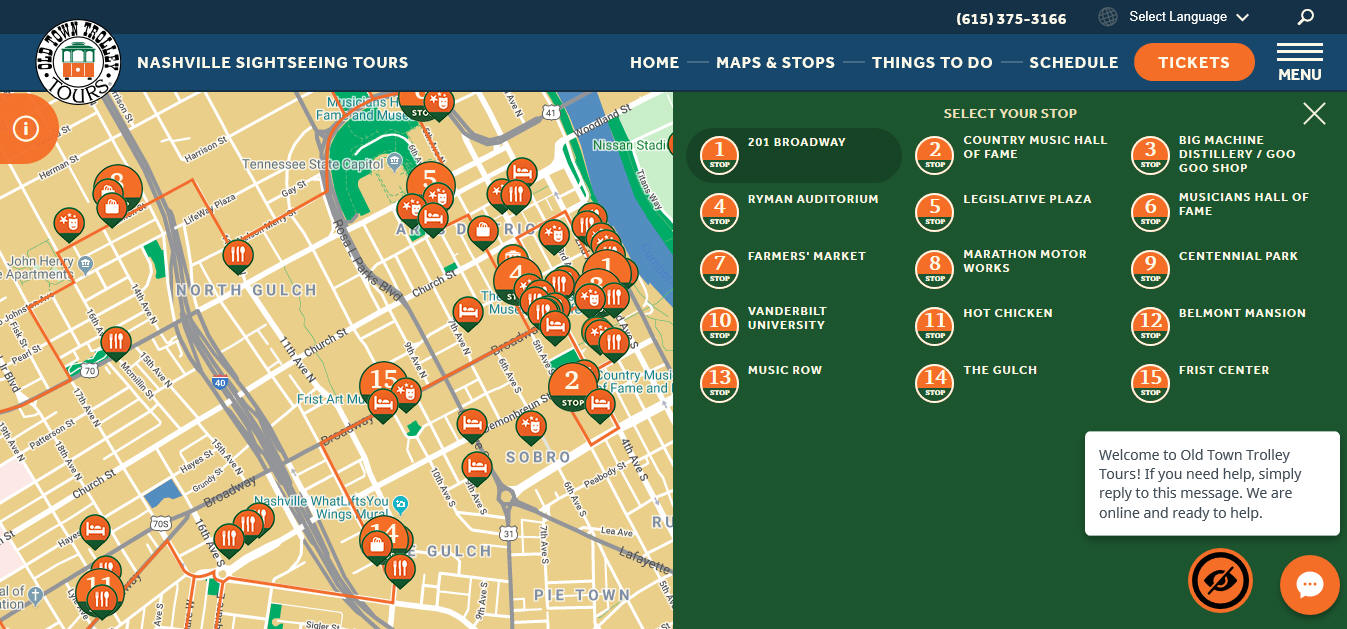The width and height of the screenshot is (1347, 629).
Task: Select stop 5 icon Legislative Plaza
Action: (x=935, y=212)
